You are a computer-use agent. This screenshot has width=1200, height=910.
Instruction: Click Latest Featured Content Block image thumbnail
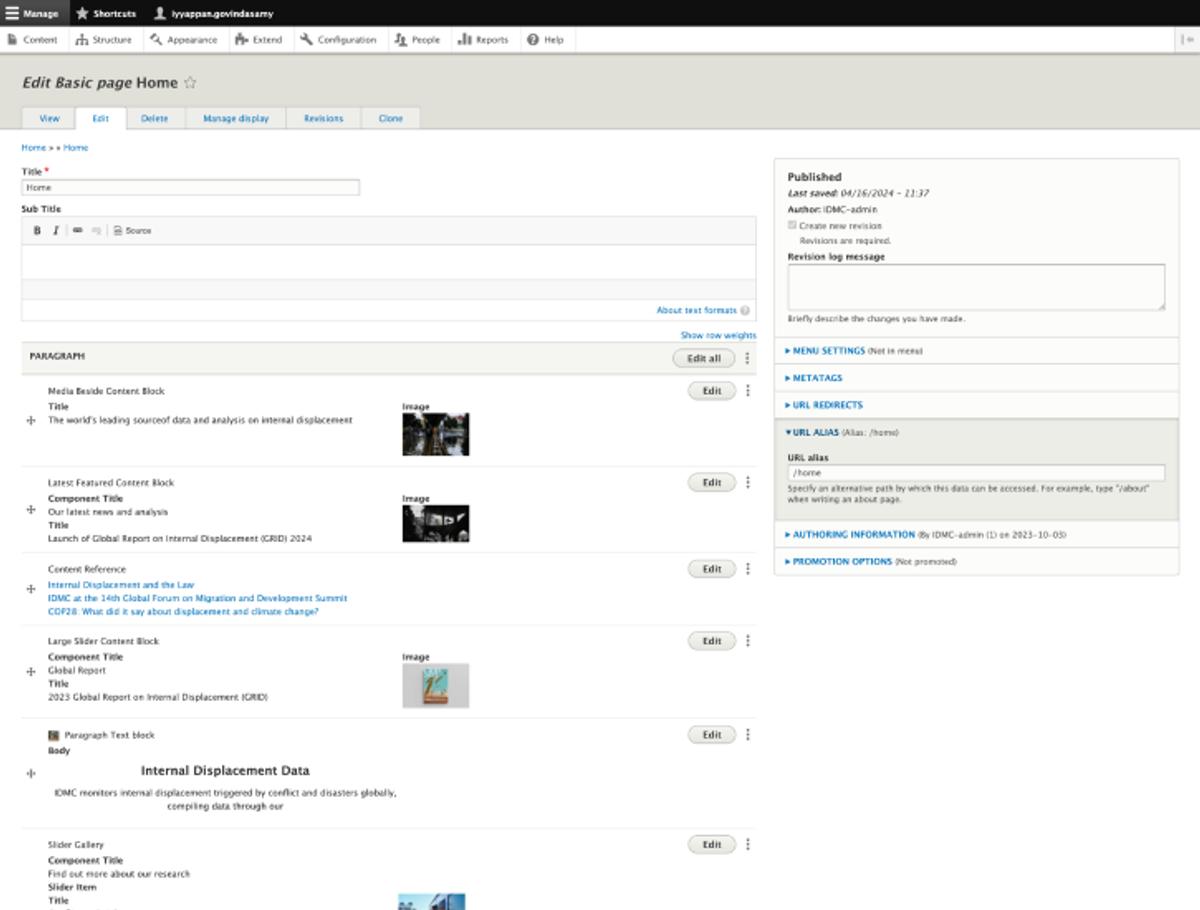(x=435, y=523)
